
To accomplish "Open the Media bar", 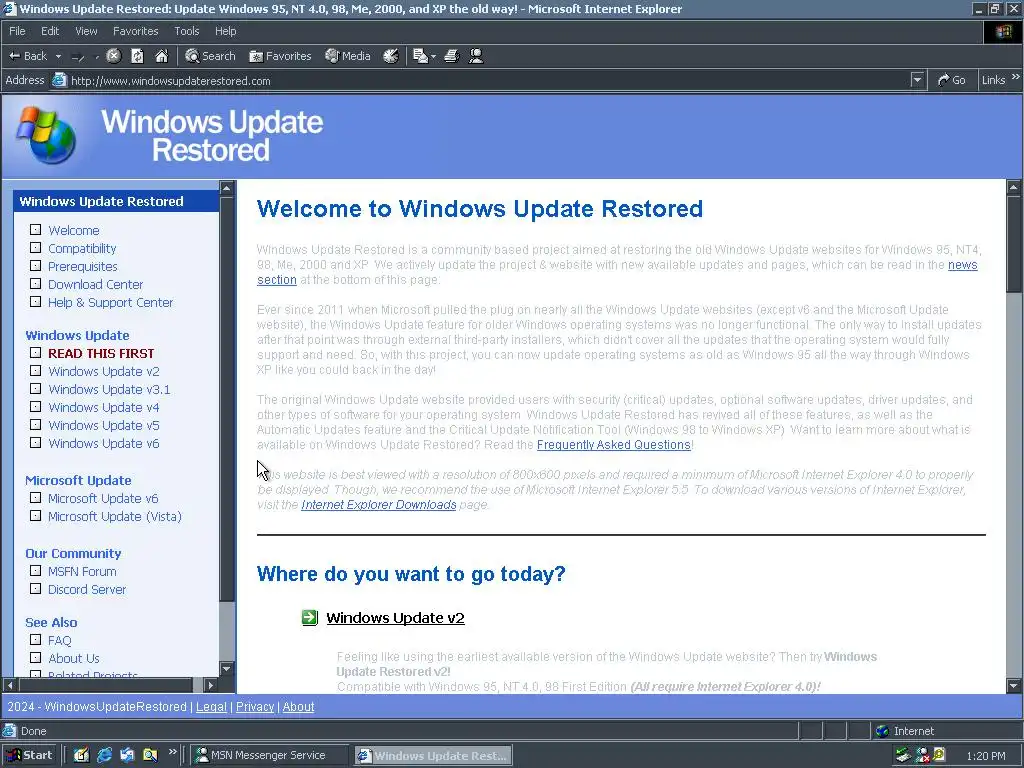I will click(x=348, y=56).
